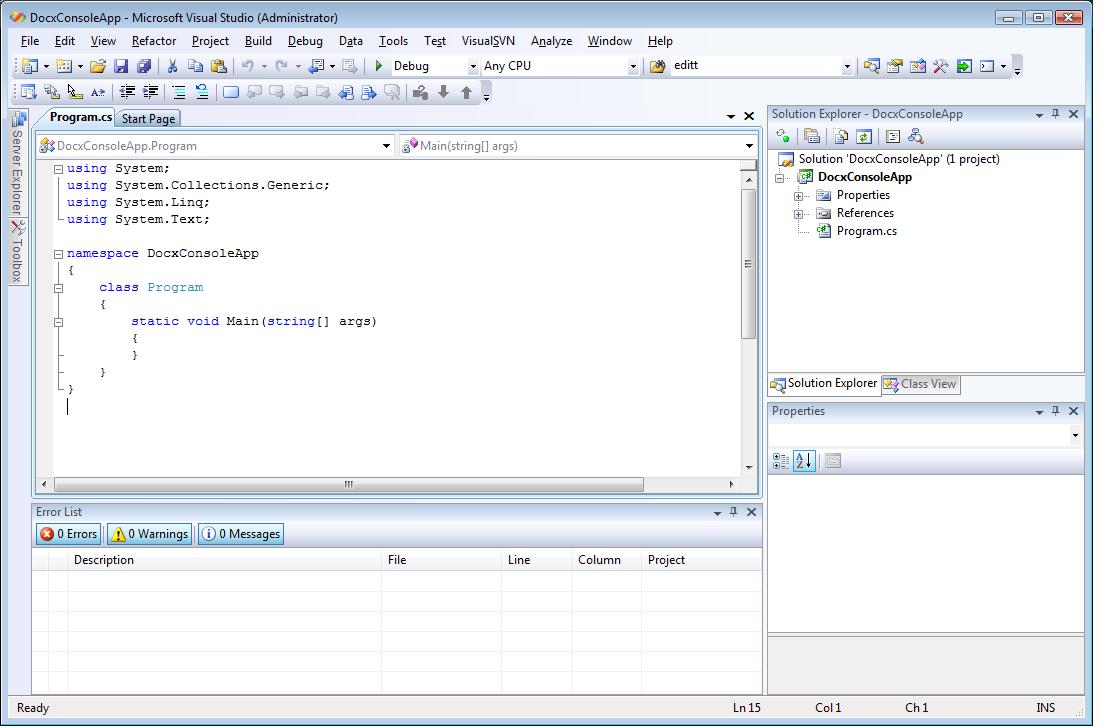The height and width of the screenshot is (726, 1107).
Task: Click the Decrease Line Indent icon
Action: click(127, 92)
